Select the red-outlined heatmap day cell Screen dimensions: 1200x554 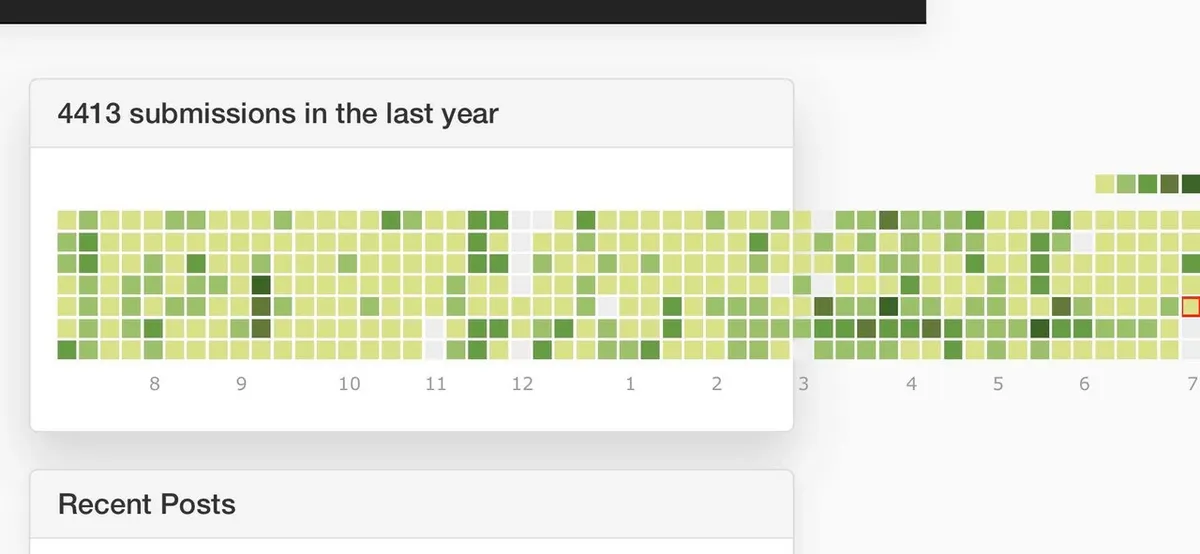point(1191,306)
